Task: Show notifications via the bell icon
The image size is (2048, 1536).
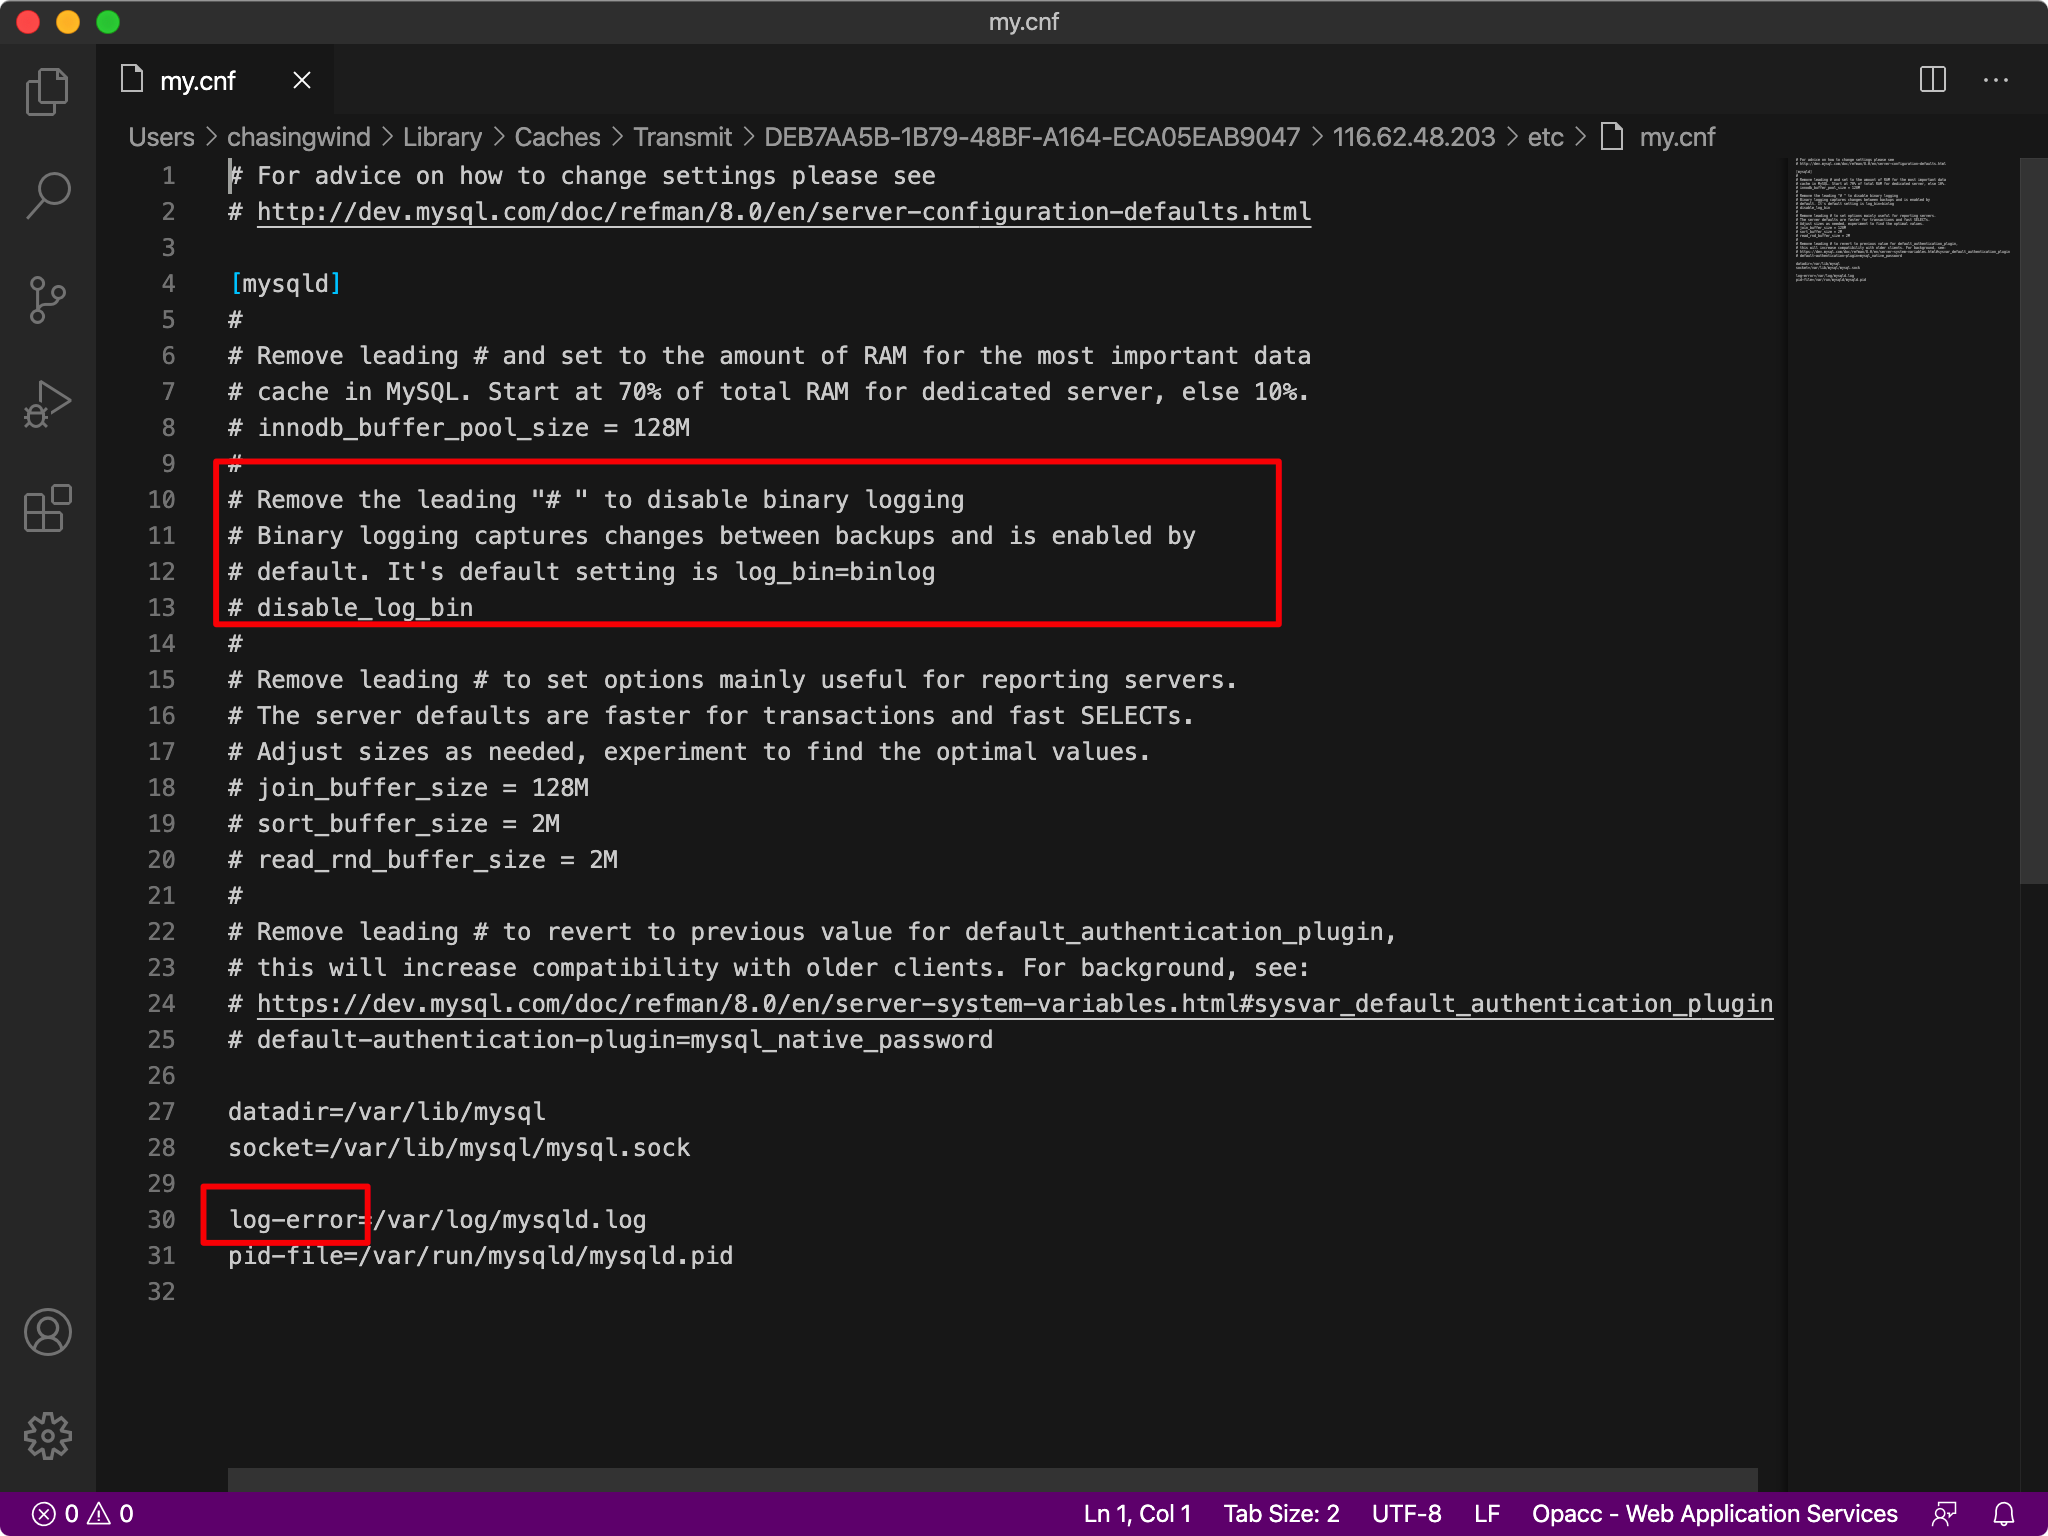Action: coord(2004,1514)
